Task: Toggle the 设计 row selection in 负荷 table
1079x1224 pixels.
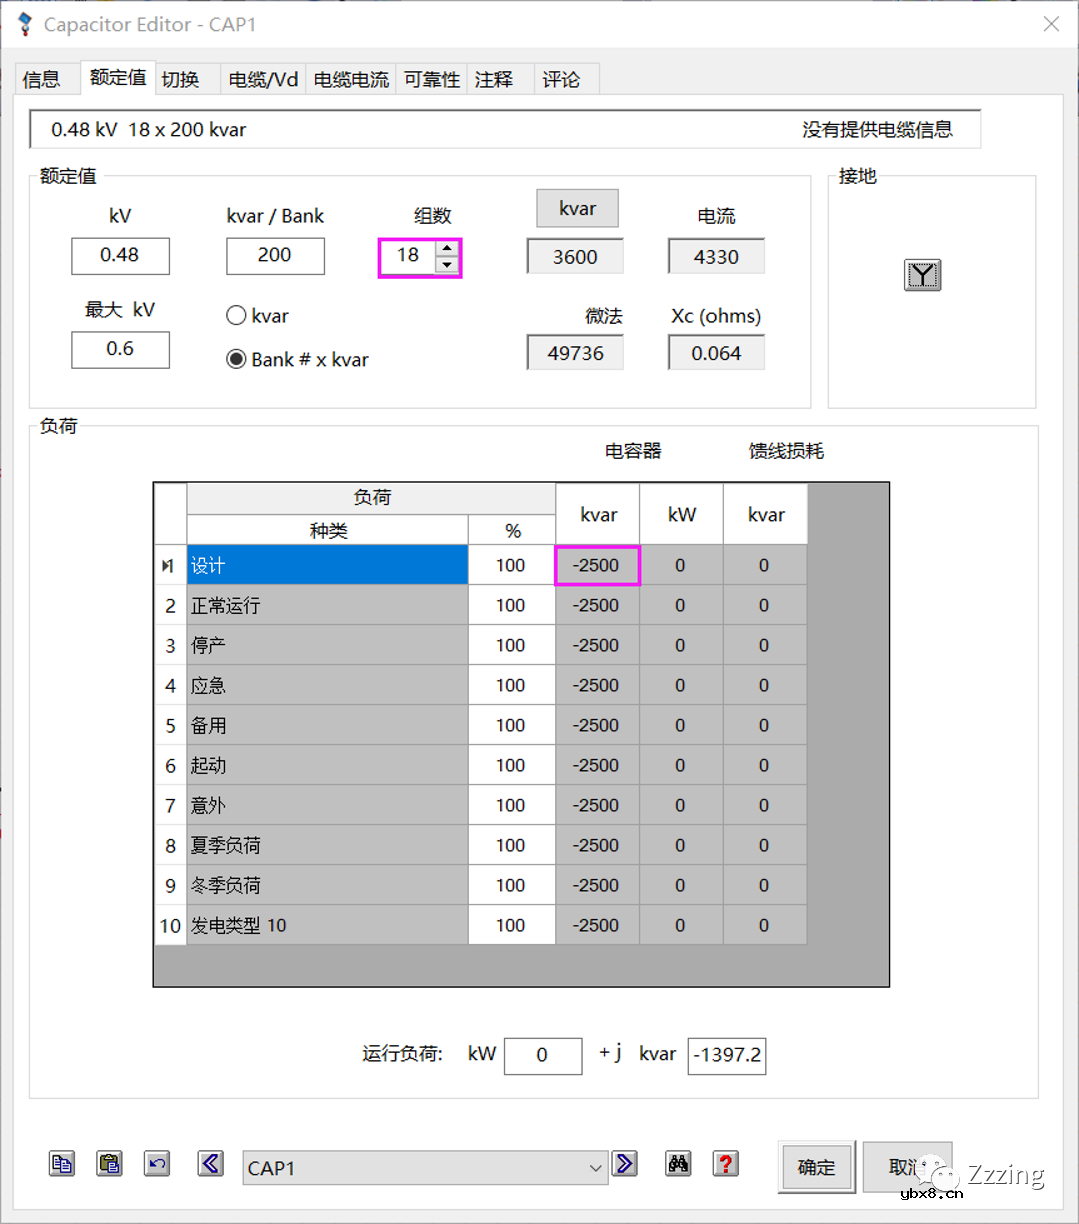Action: pyautogui.click(x=327, y=564)
